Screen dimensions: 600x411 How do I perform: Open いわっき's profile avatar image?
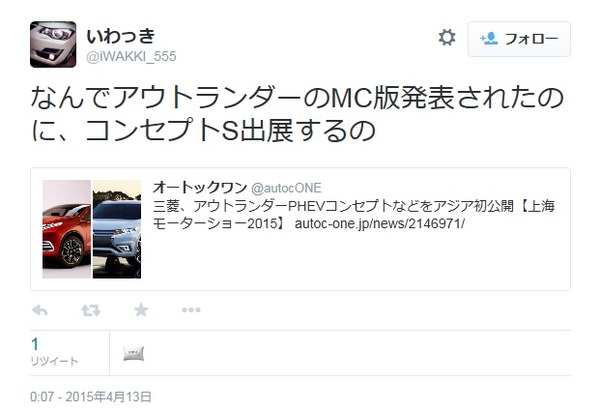[x=53, y=44]
